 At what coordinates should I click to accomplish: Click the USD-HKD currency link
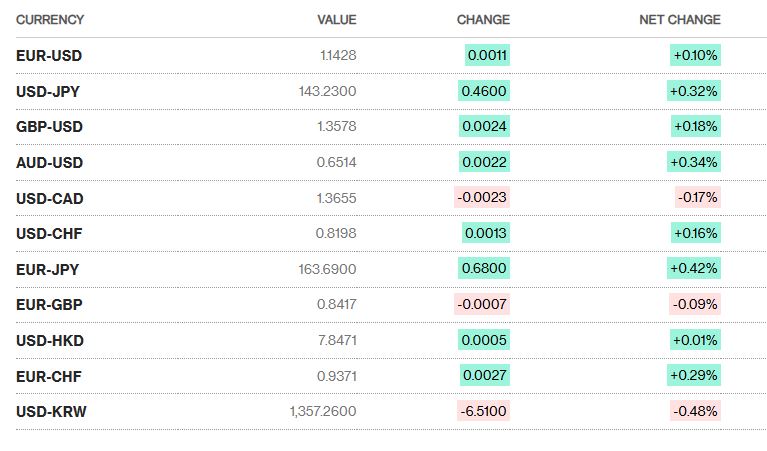[x=49, y=341]
